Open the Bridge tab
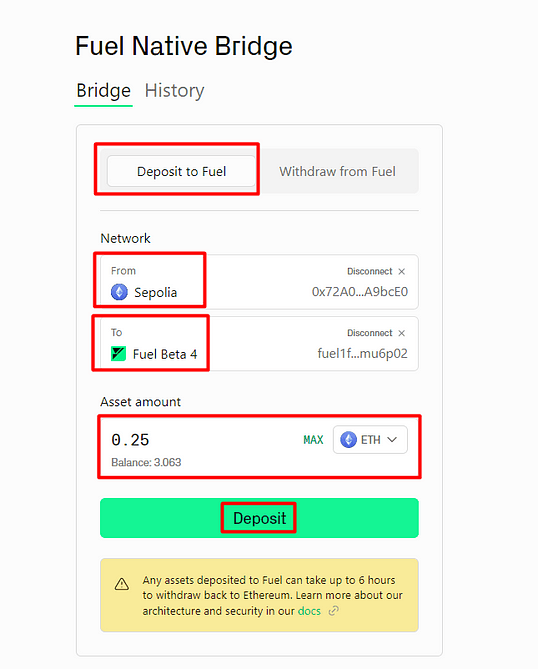 (103, 90)
